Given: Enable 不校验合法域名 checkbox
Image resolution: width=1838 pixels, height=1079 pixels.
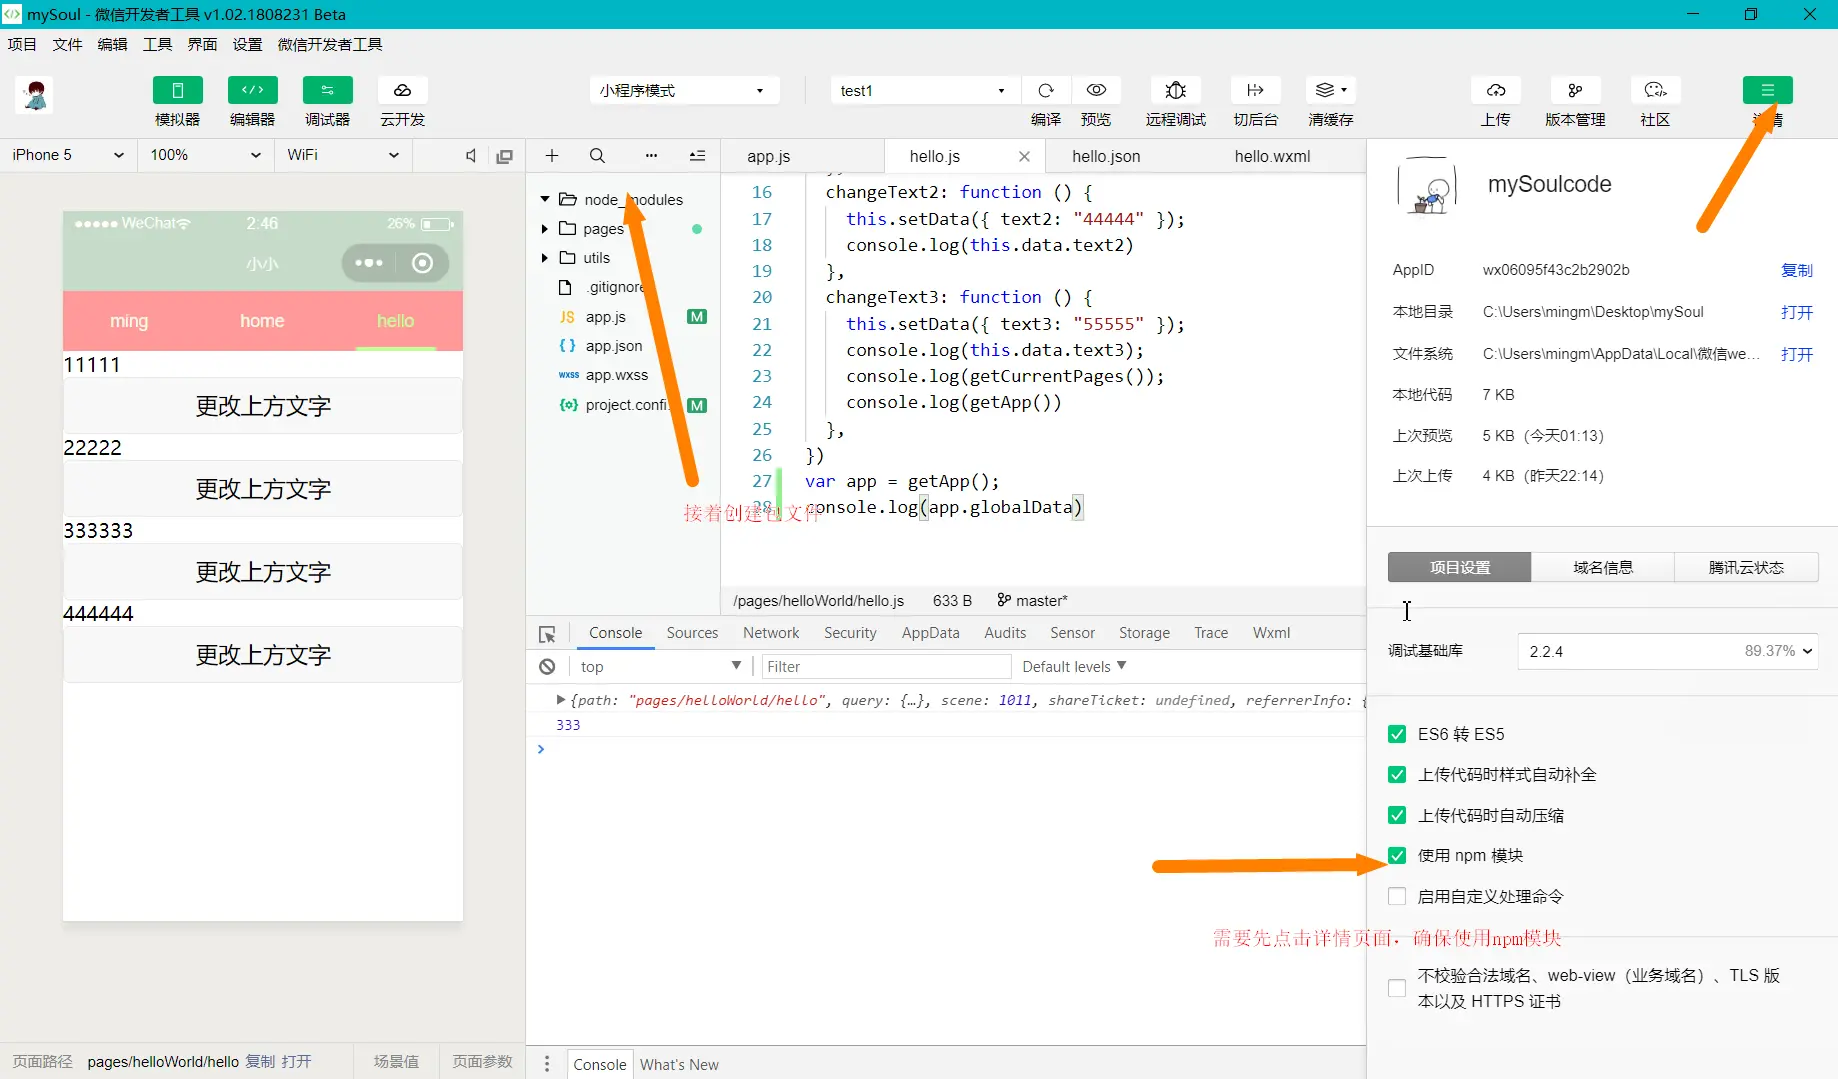Looking at the screenshot, I should point(1397,988).
